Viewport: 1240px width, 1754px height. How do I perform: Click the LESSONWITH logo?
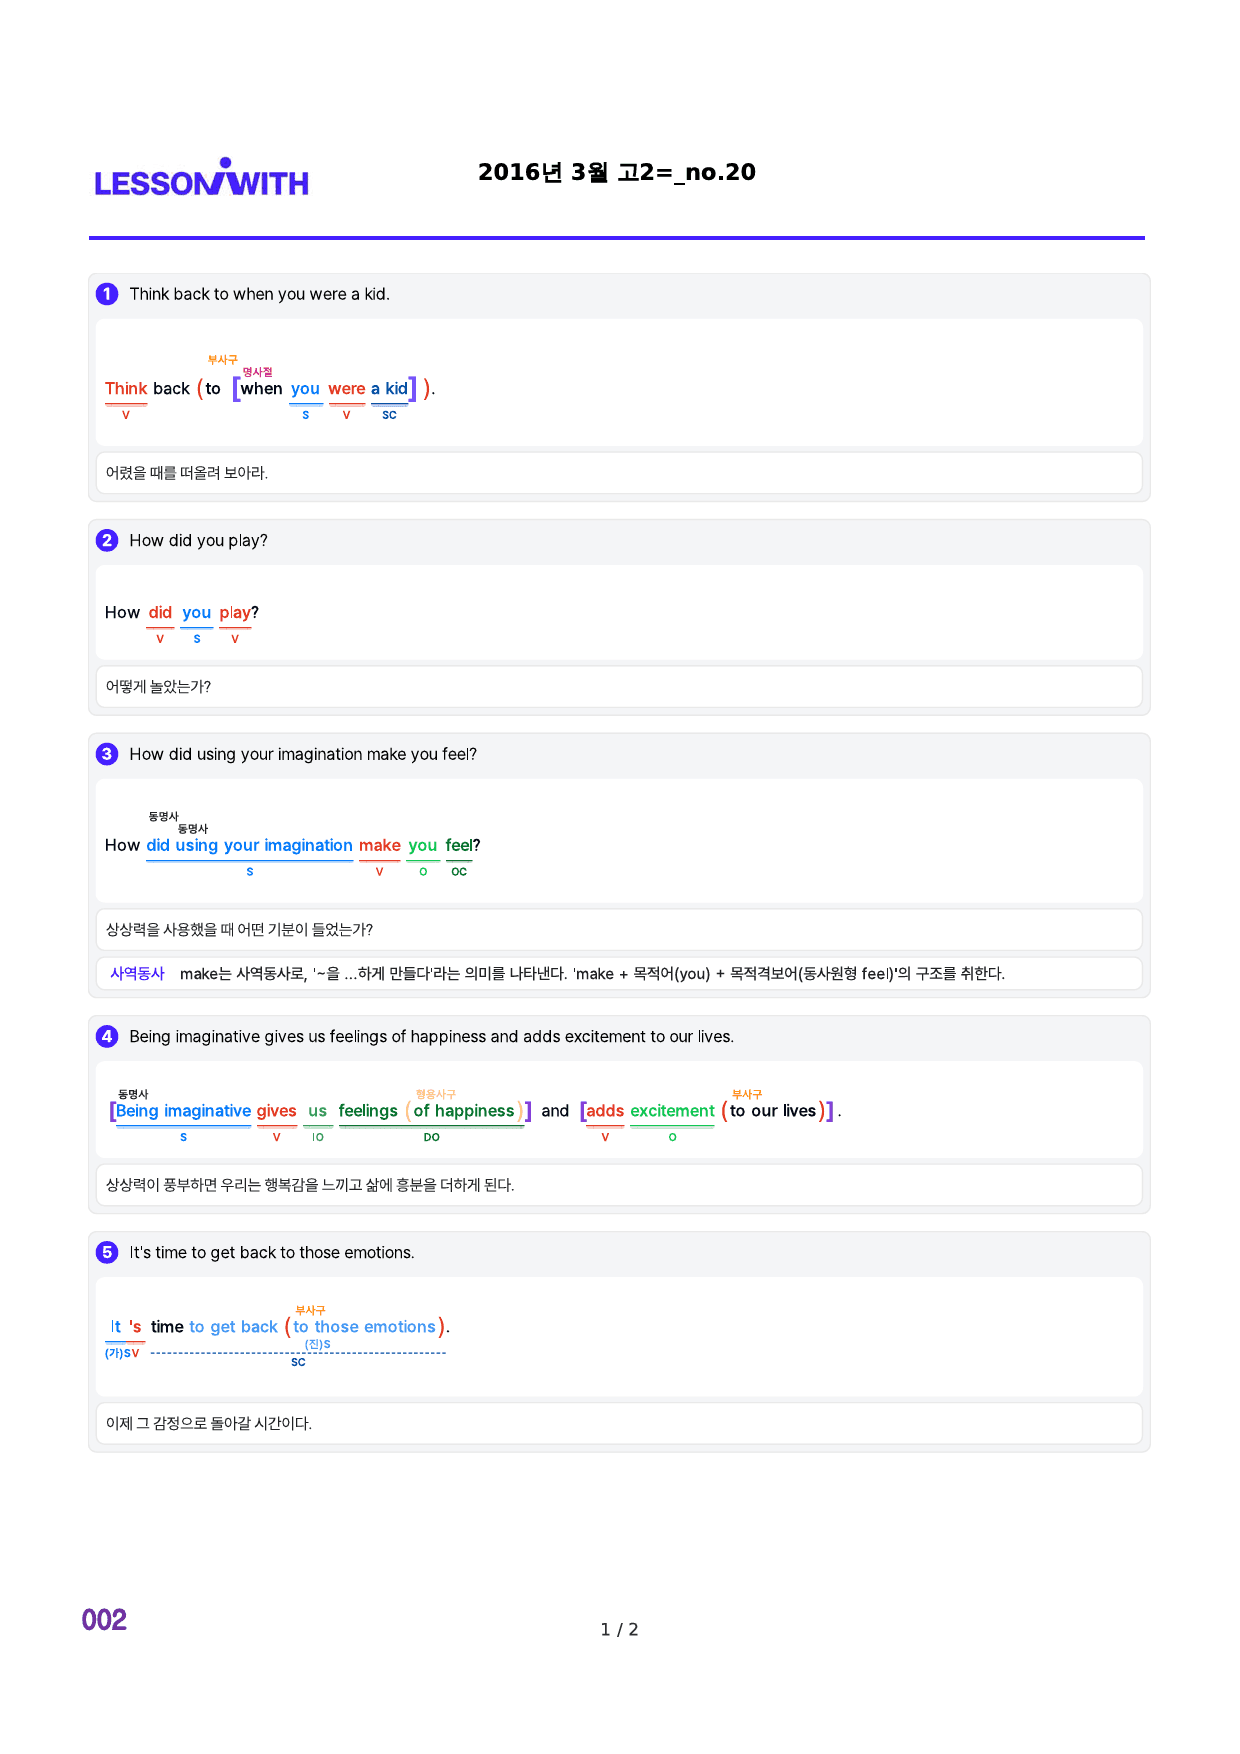click(201, 178)
